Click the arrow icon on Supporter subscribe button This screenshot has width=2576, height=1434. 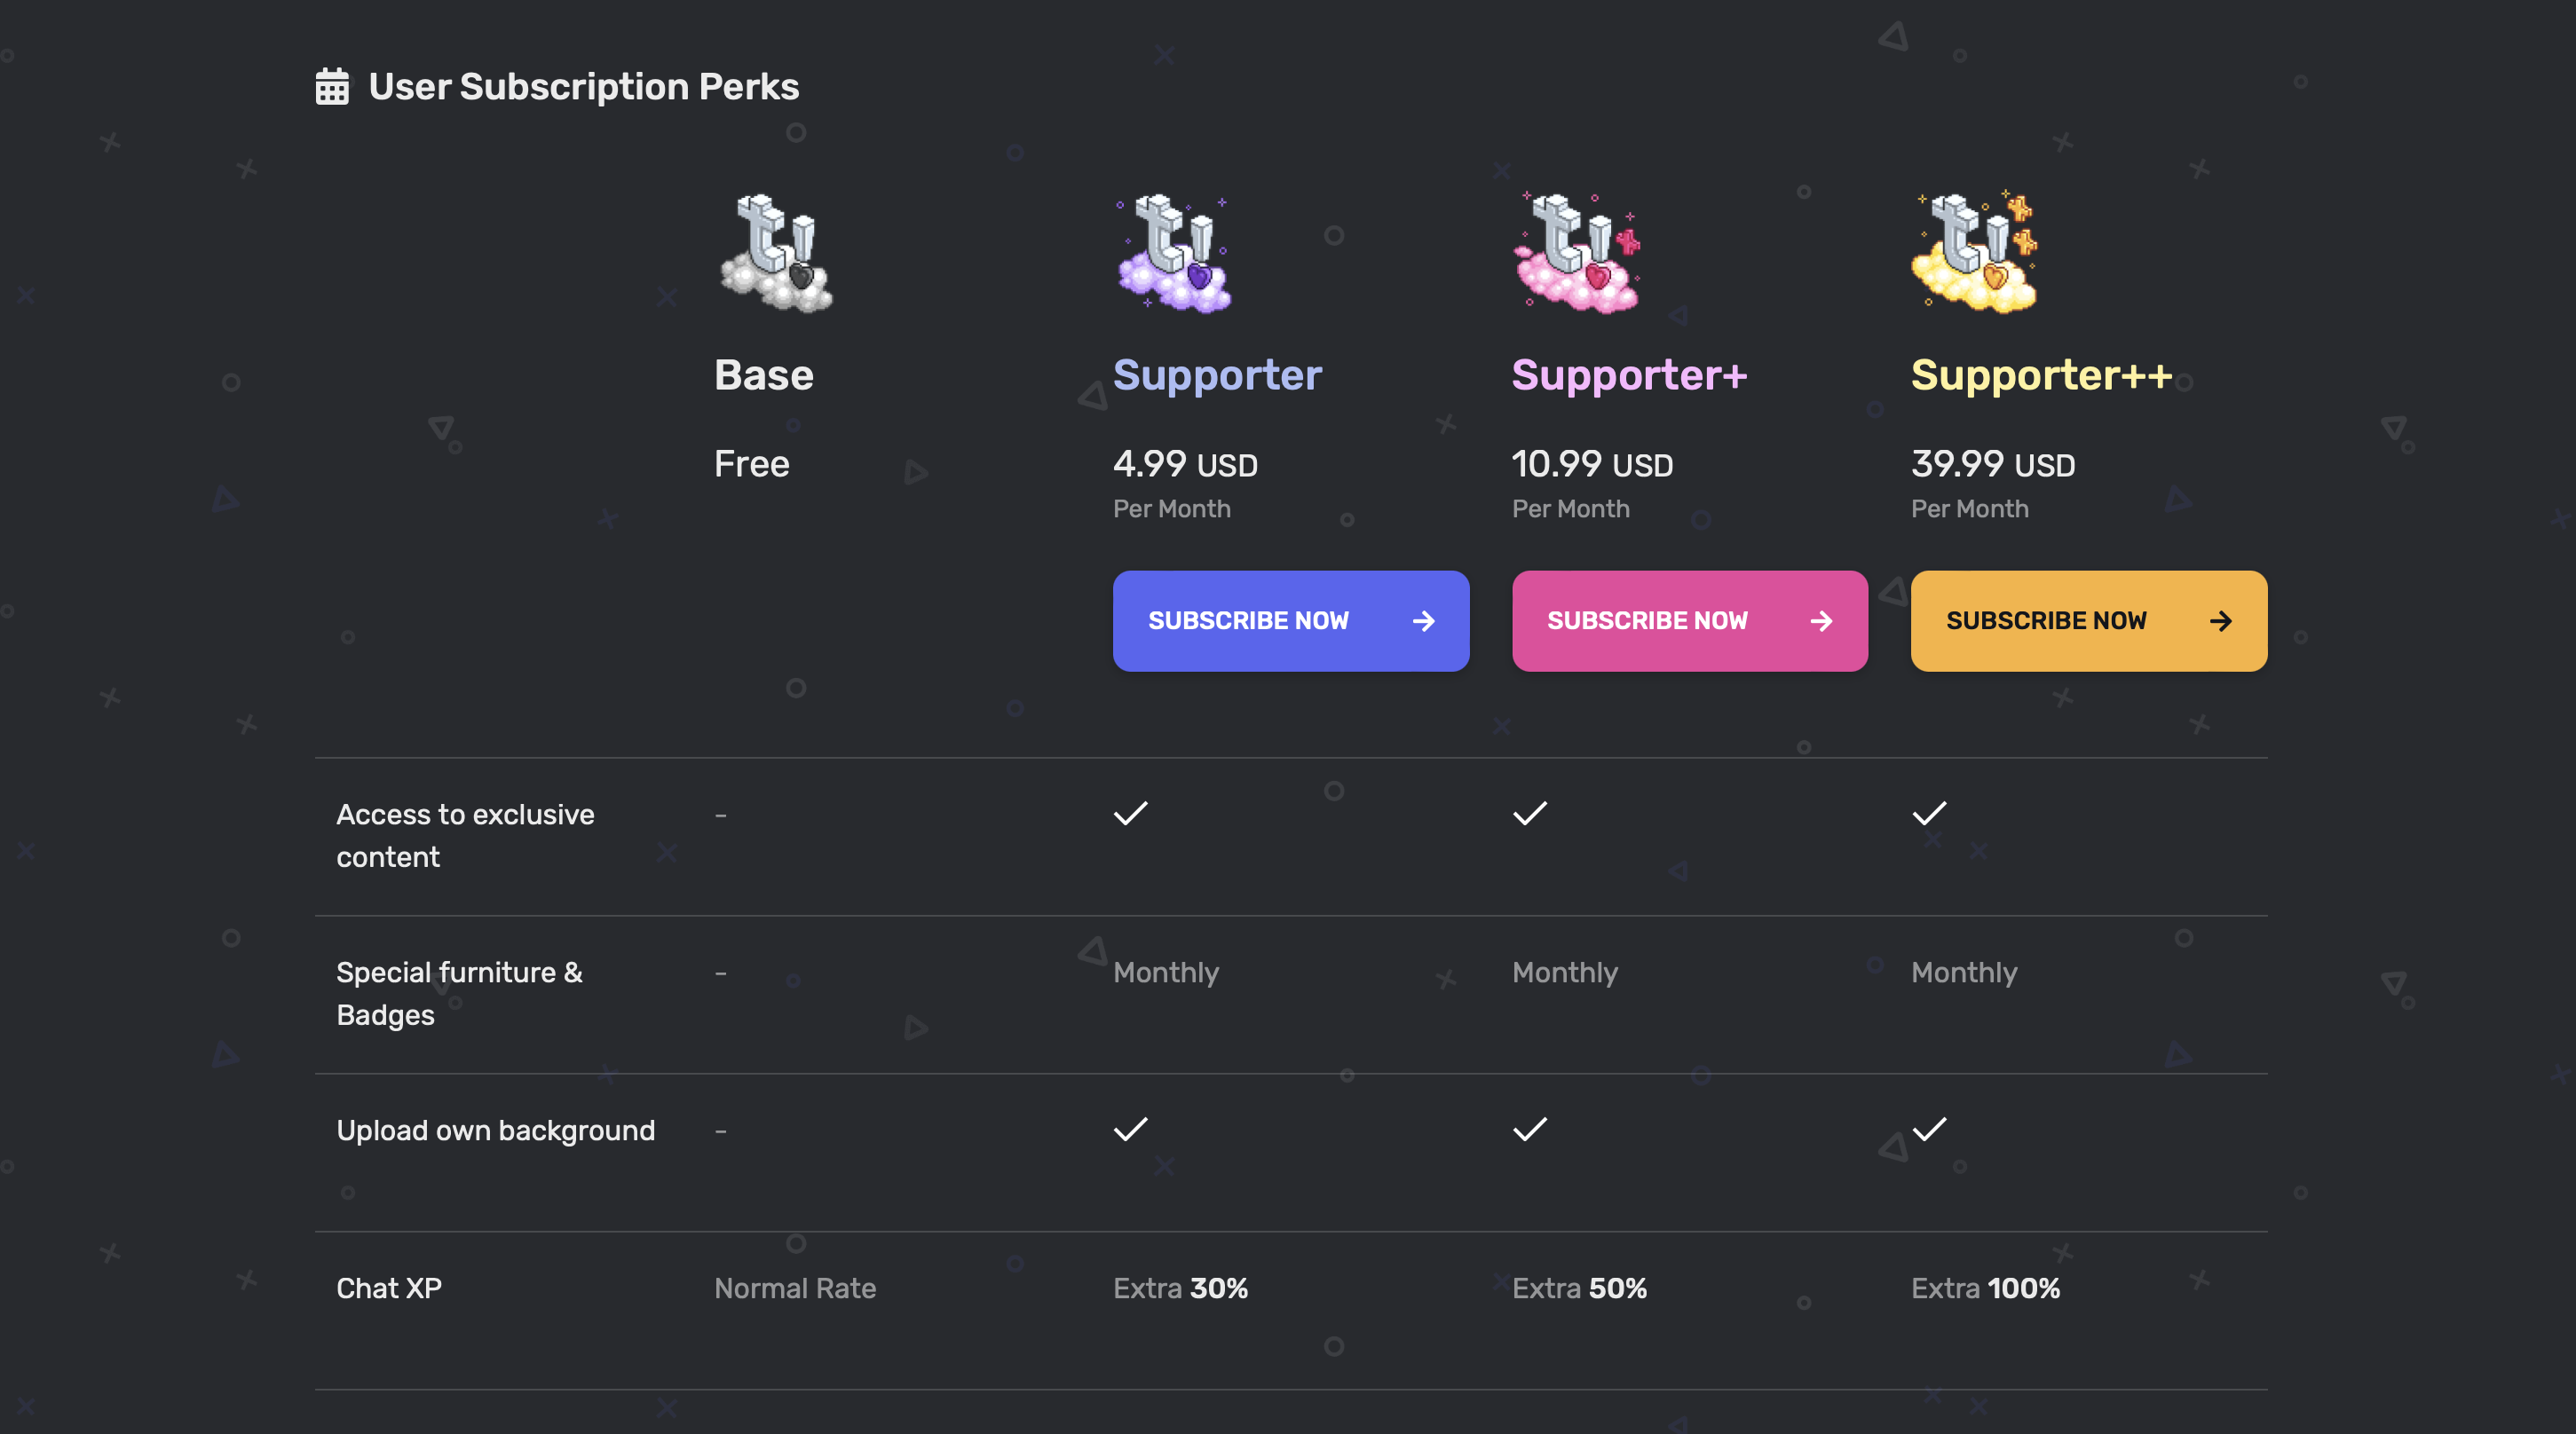pyautogui.click(x=1424, y=620)
